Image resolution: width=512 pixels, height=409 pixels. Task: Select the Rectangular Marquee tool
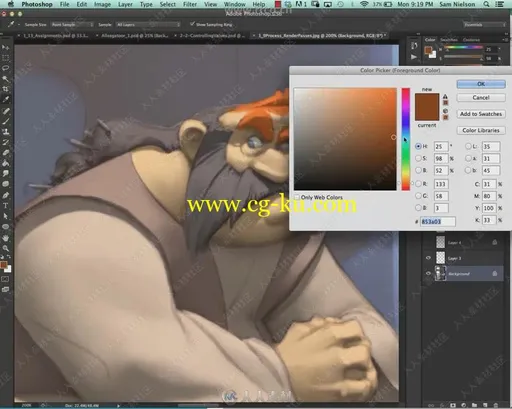[5, 58]
